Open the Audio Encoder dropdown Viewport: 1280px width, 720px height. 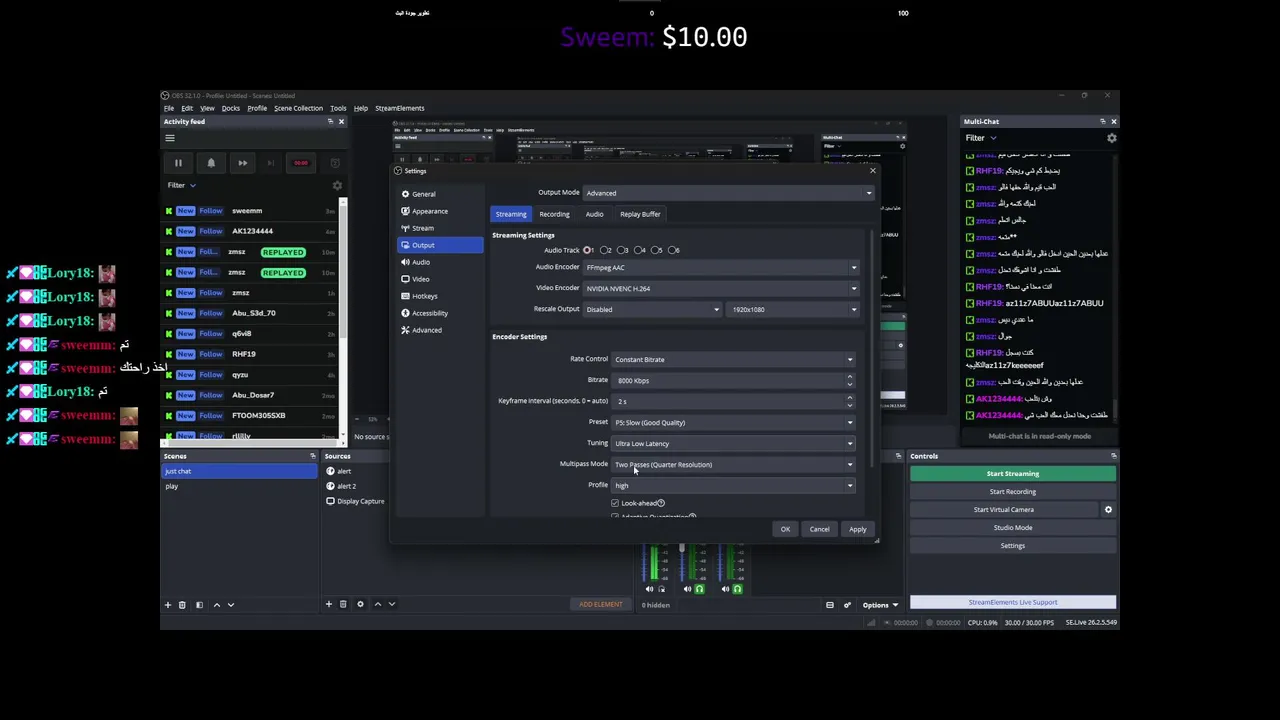pos(721,267)
